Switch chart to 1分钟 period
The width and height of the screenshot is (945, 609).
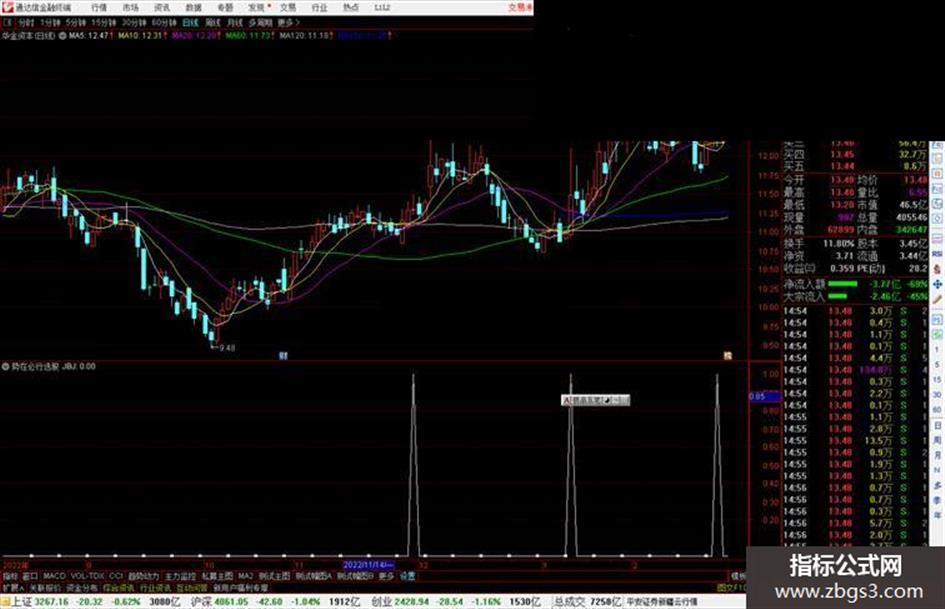pos(50,23)
